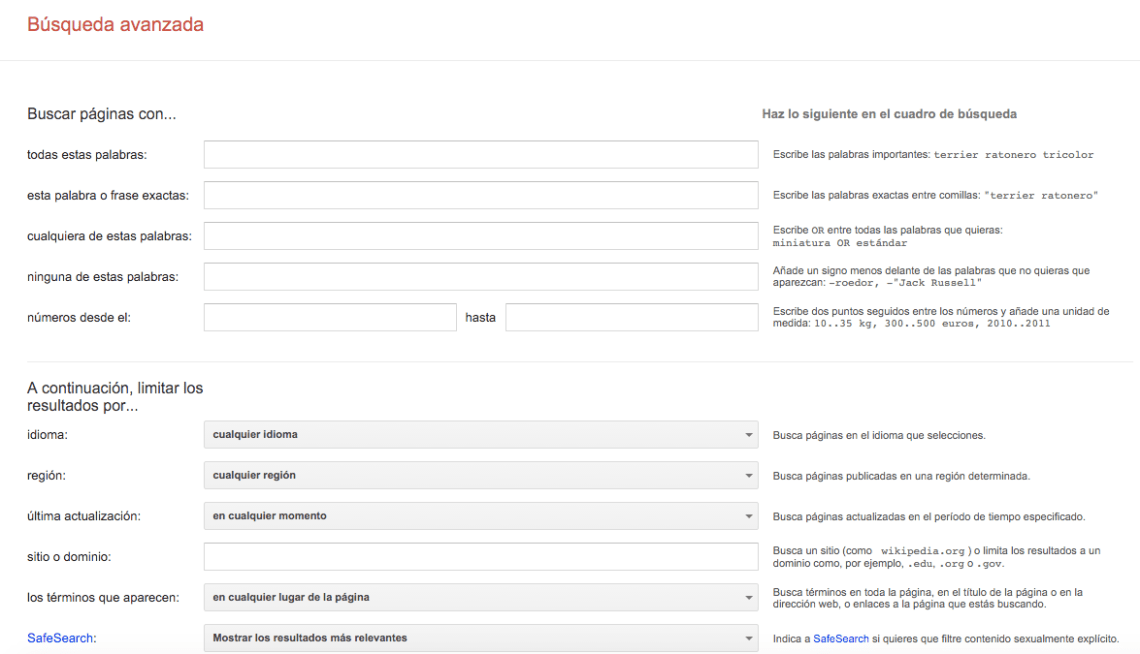Click 'Haz lo siguiente en el cuadro' heading

[x=888, y=114]
